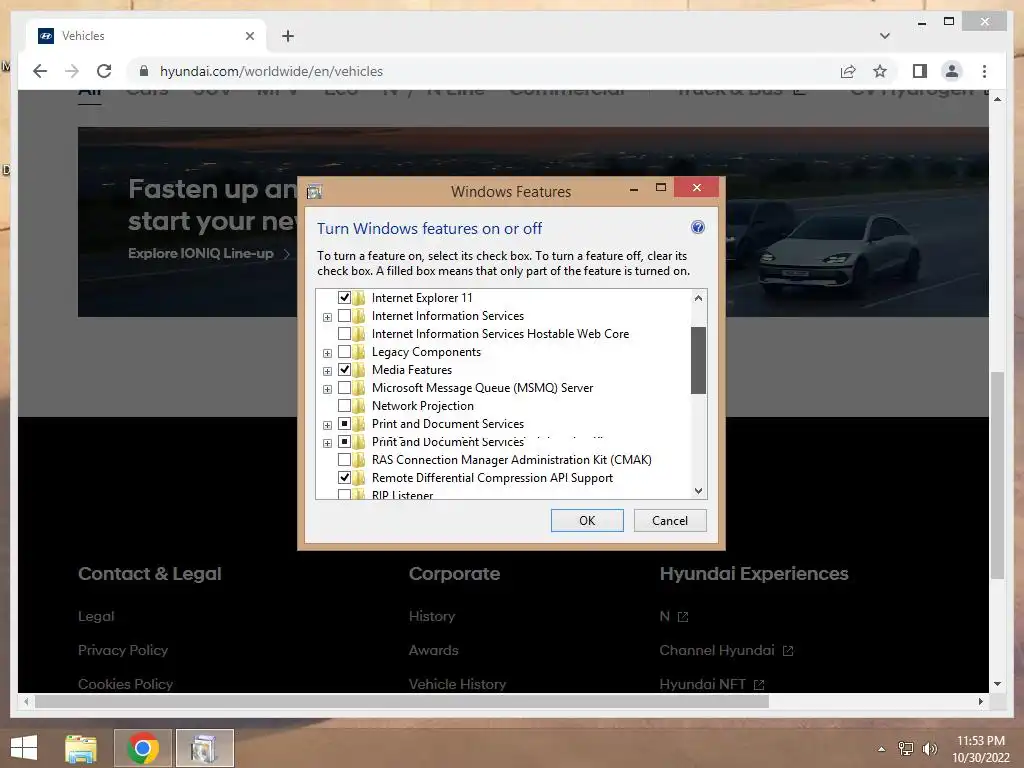Click page scroll right arrow in Chrome
The image size is (1024, 768).
pyautogui.click(x=980, y=701)
